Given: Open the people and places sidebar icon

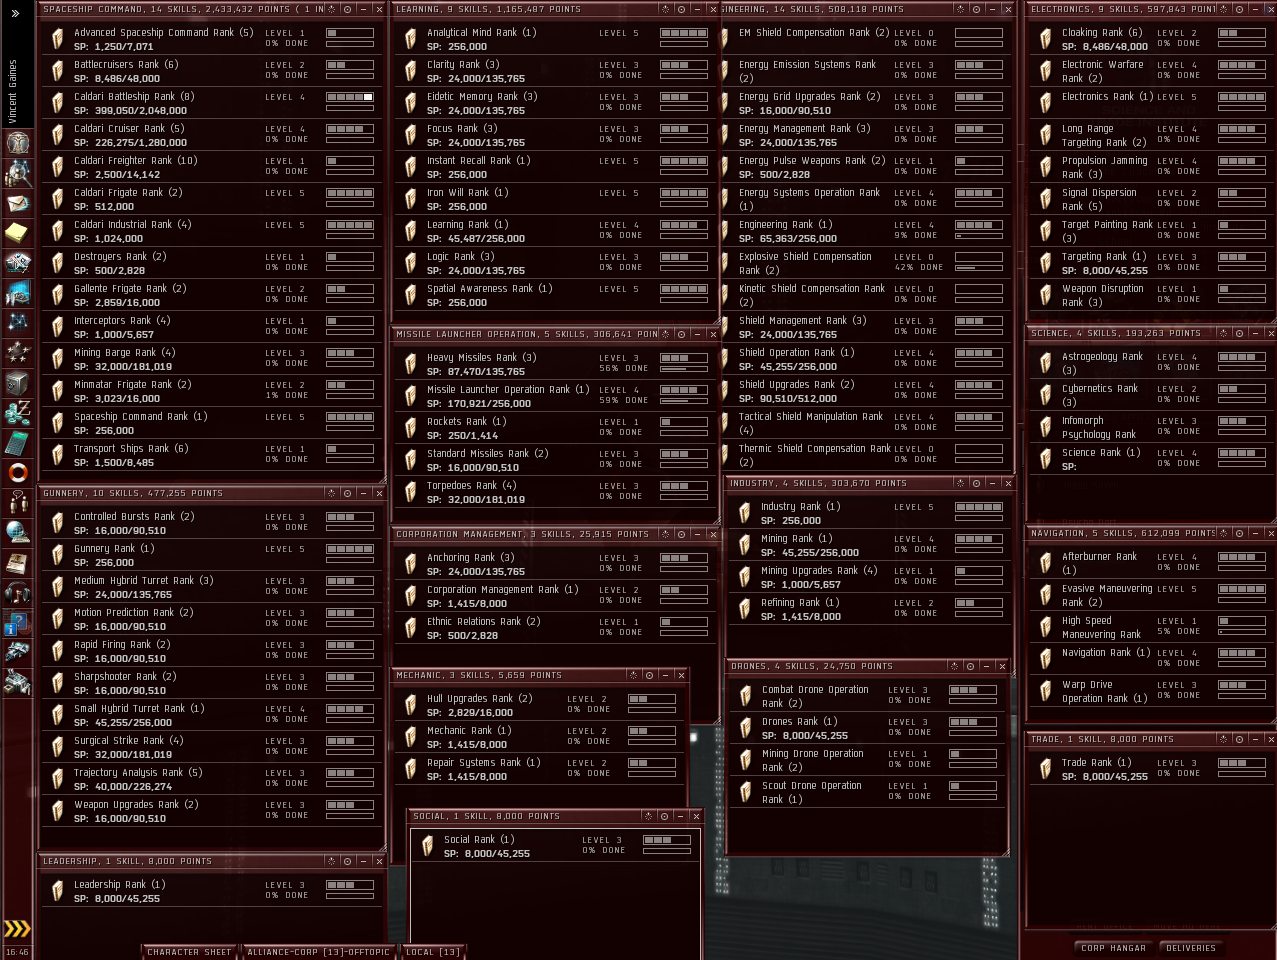Looking at the screenshot, I should (17, 172).
